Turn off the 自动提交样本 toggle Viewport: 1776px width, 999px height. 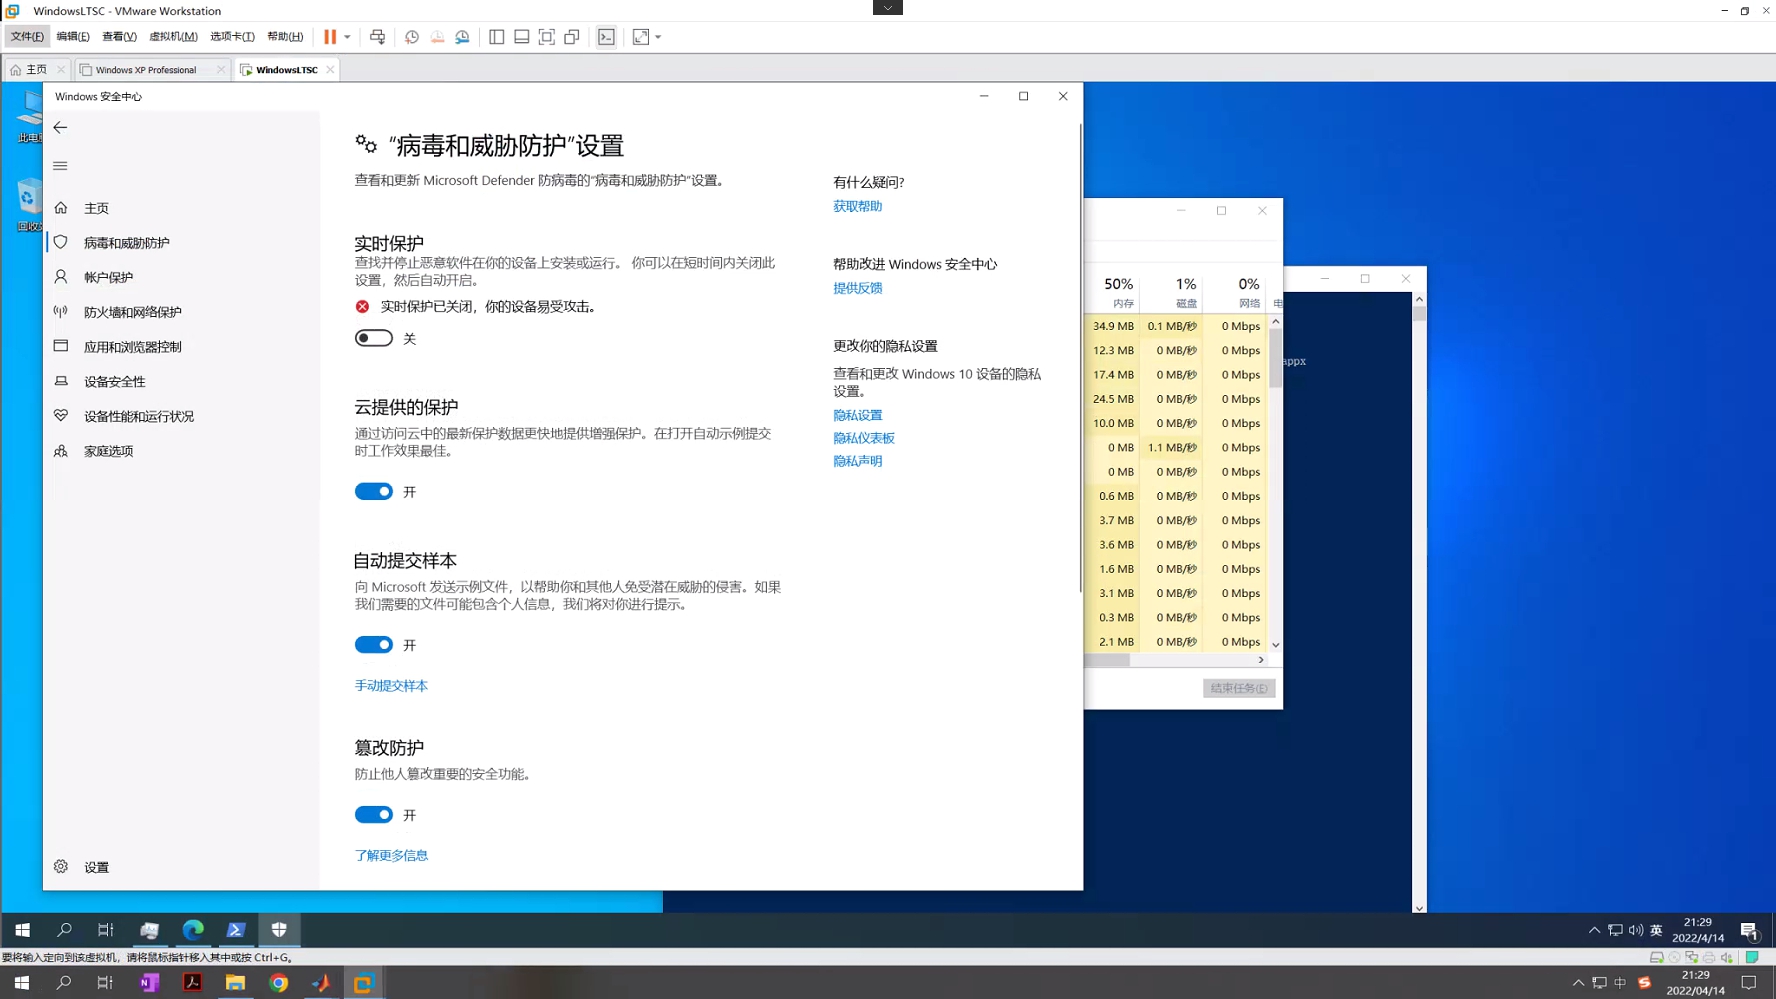(374, 645)
